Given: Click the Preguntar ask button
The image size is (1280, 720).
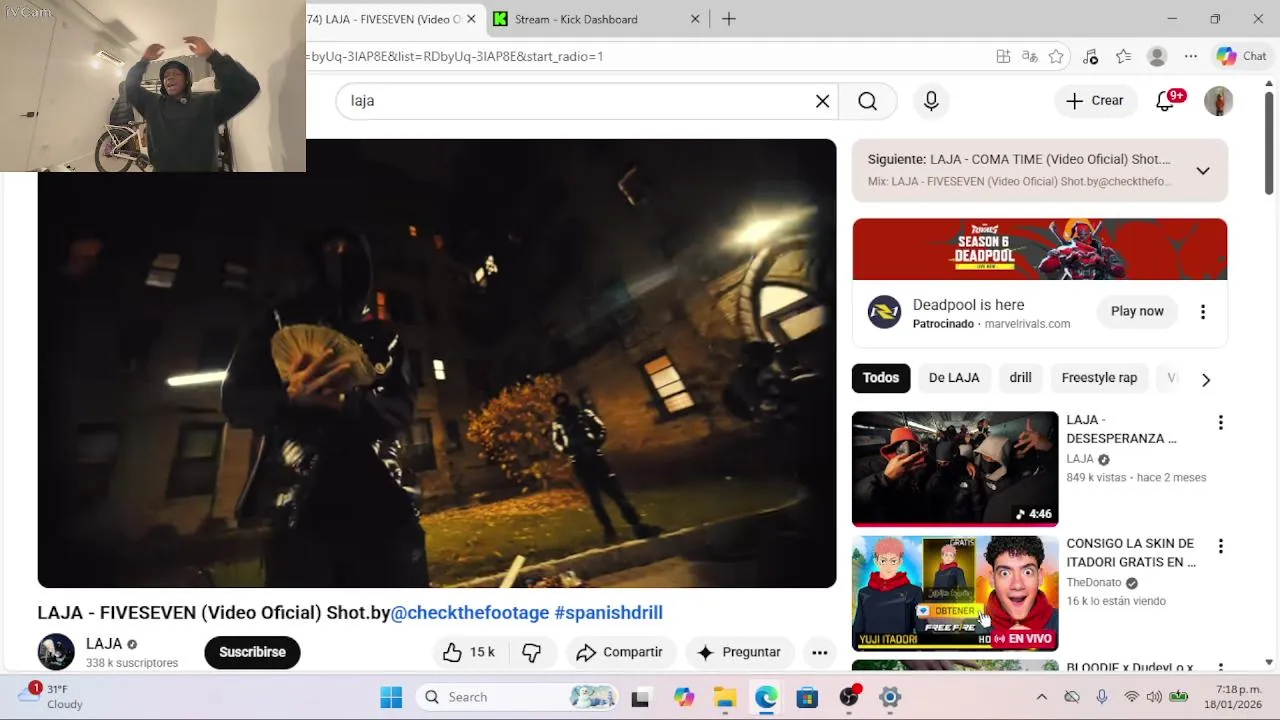Looking at the screenshot, I should click(x=739, y=652).
